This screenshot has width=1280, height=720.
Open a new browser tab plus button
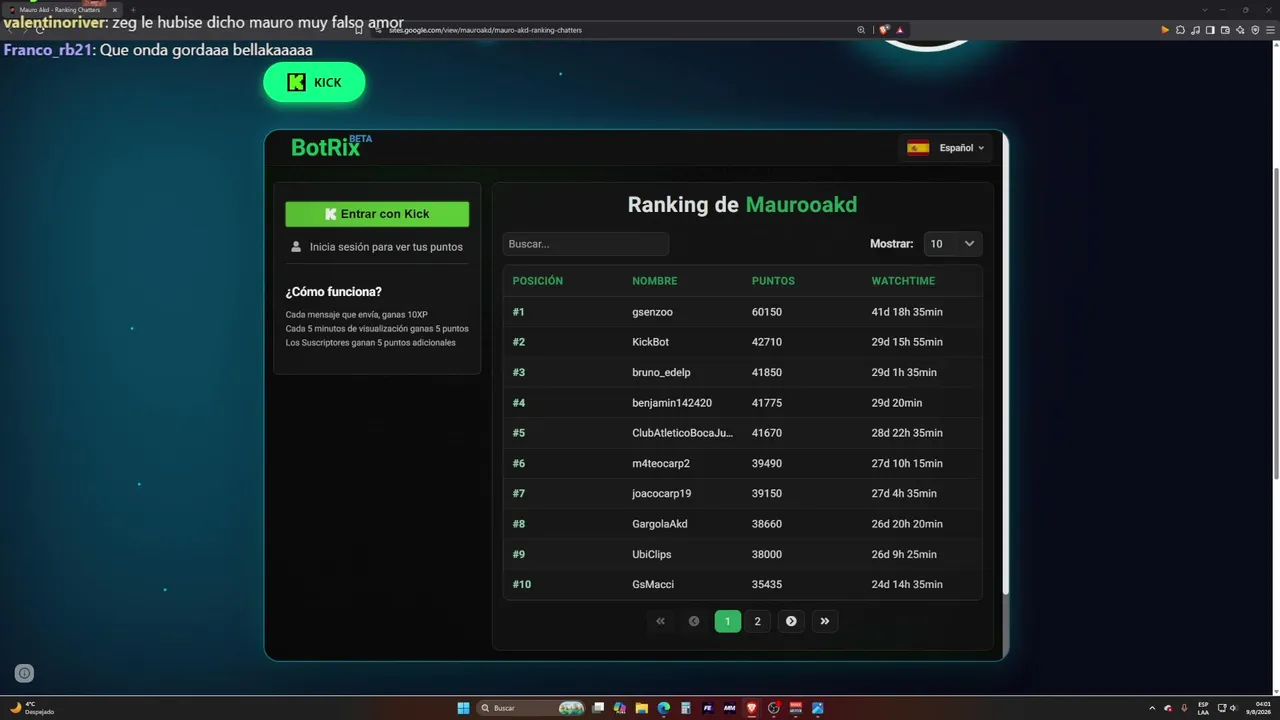tap(133, 10)
